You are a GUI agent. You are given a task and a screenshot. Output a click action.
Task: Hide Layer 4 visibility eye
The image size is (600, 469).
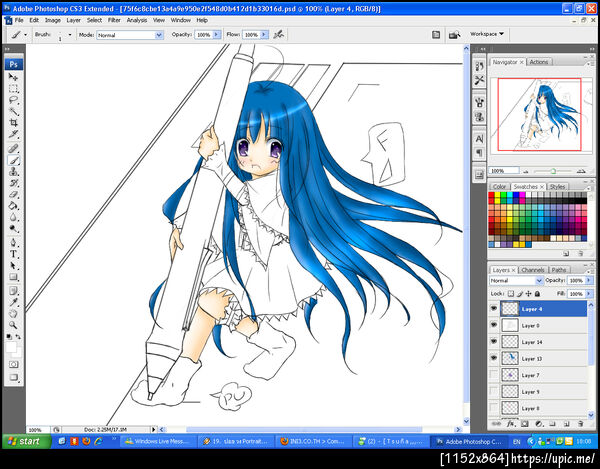(494, 308)
